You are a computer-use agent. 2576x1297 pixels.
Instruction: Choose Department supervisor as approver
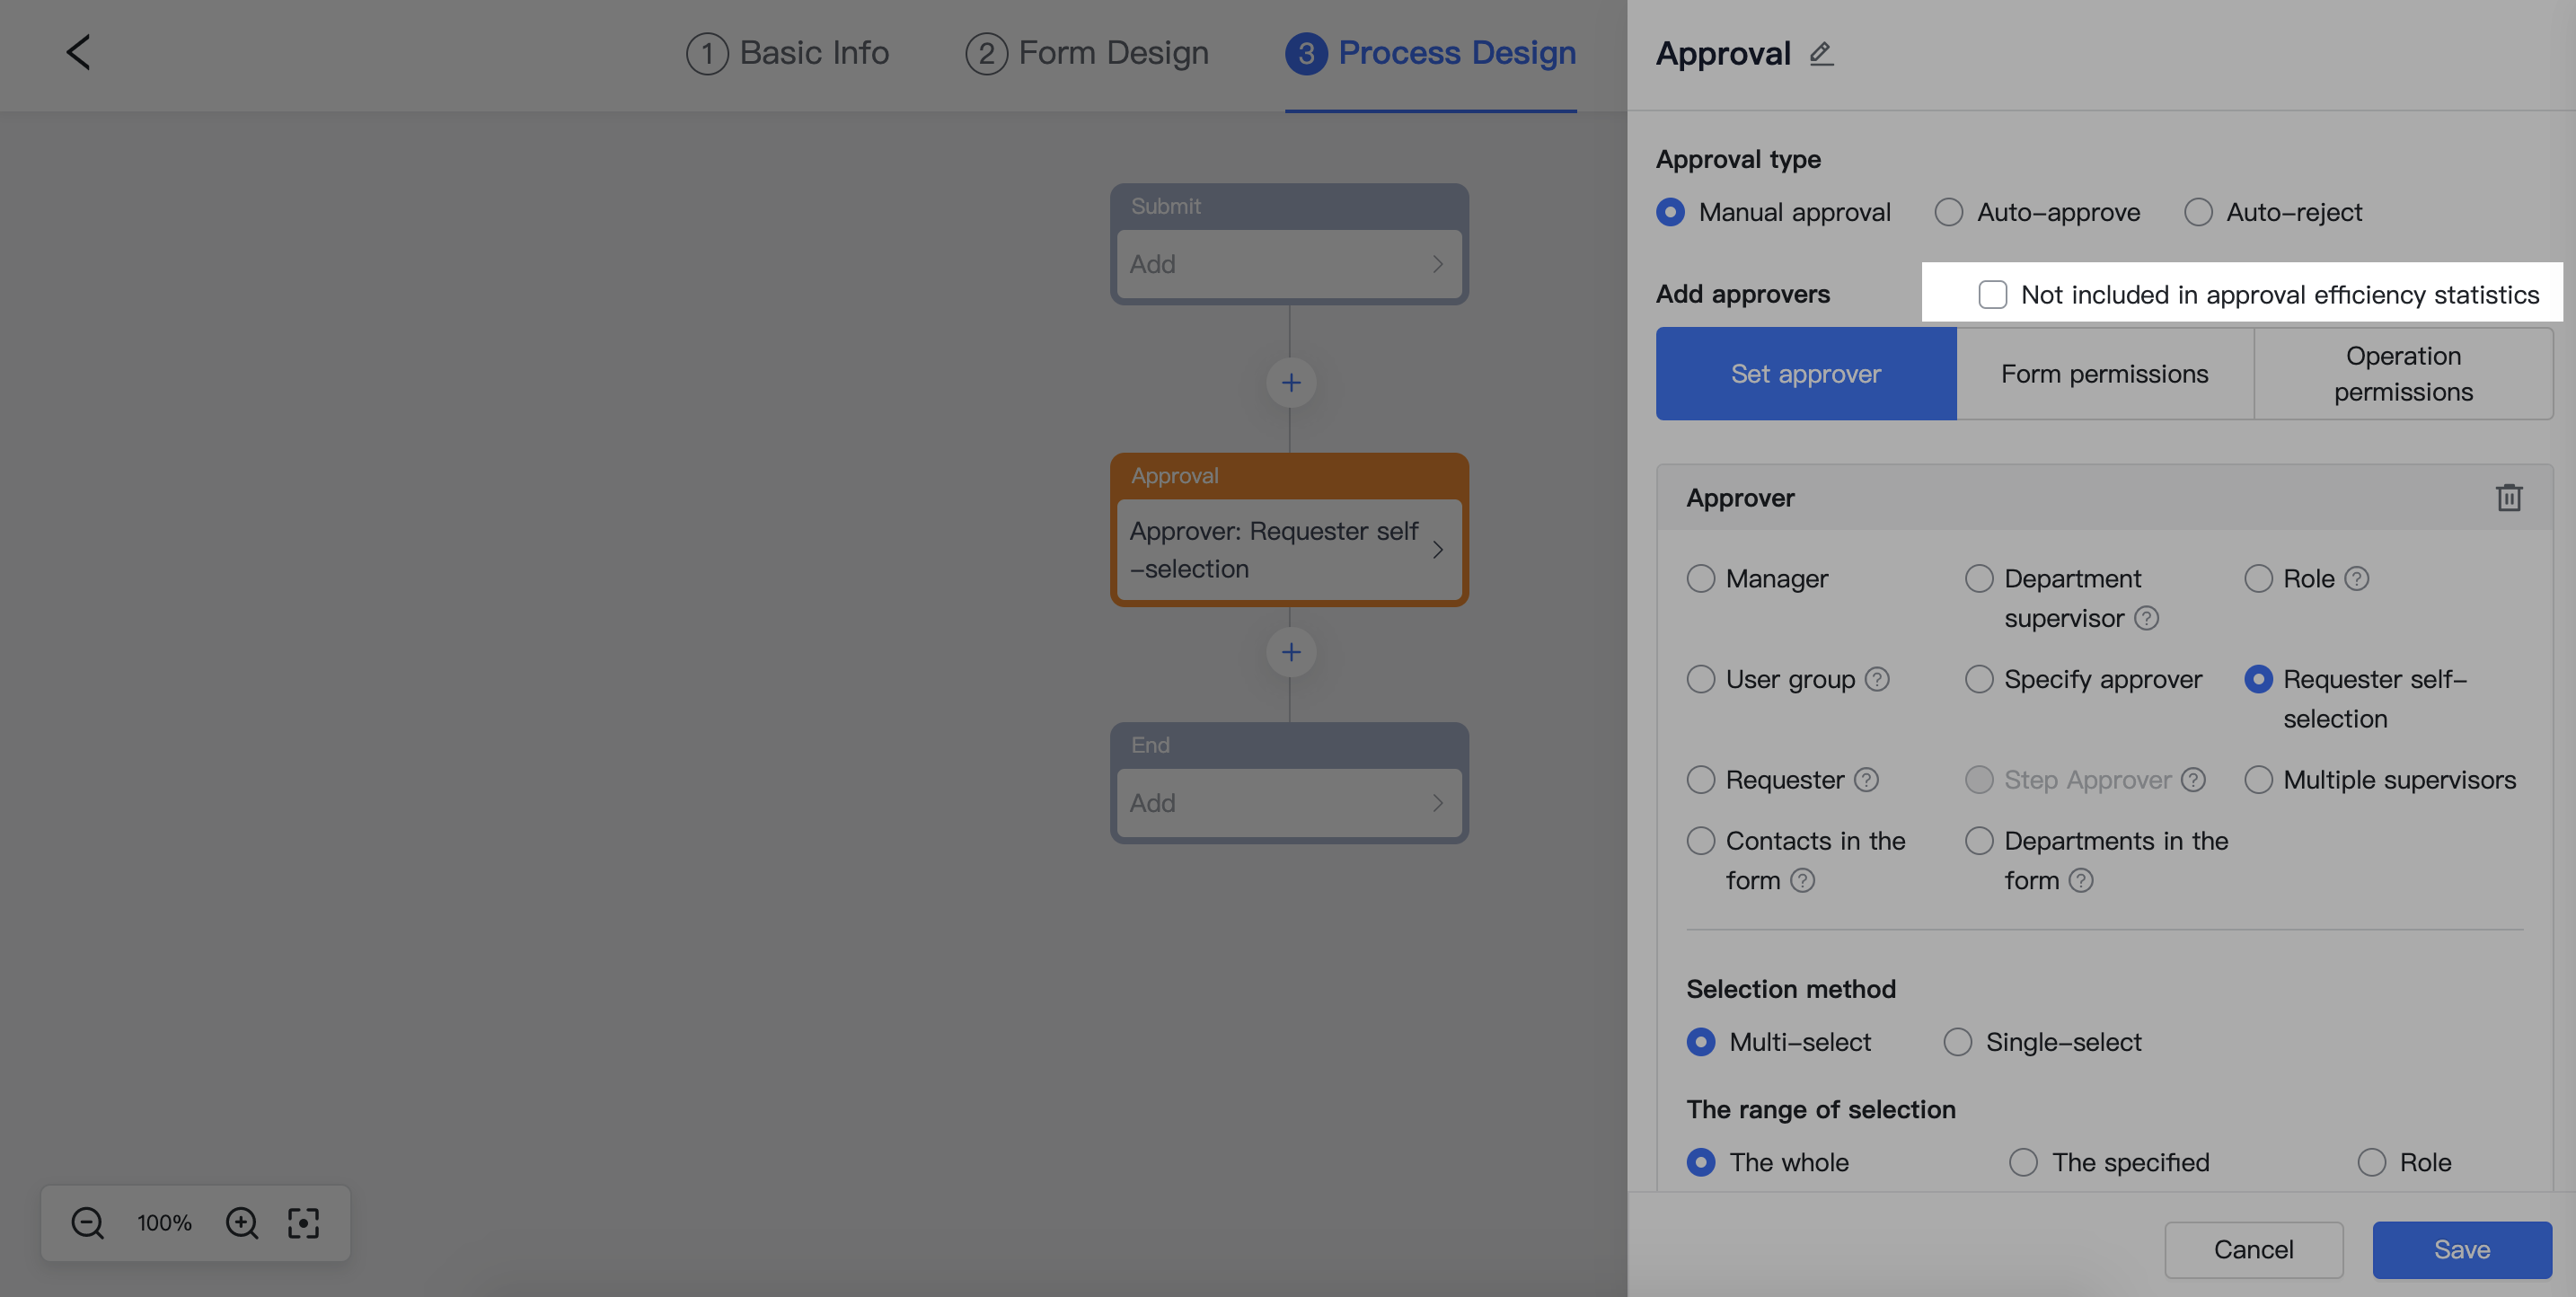click(1979, 579)
